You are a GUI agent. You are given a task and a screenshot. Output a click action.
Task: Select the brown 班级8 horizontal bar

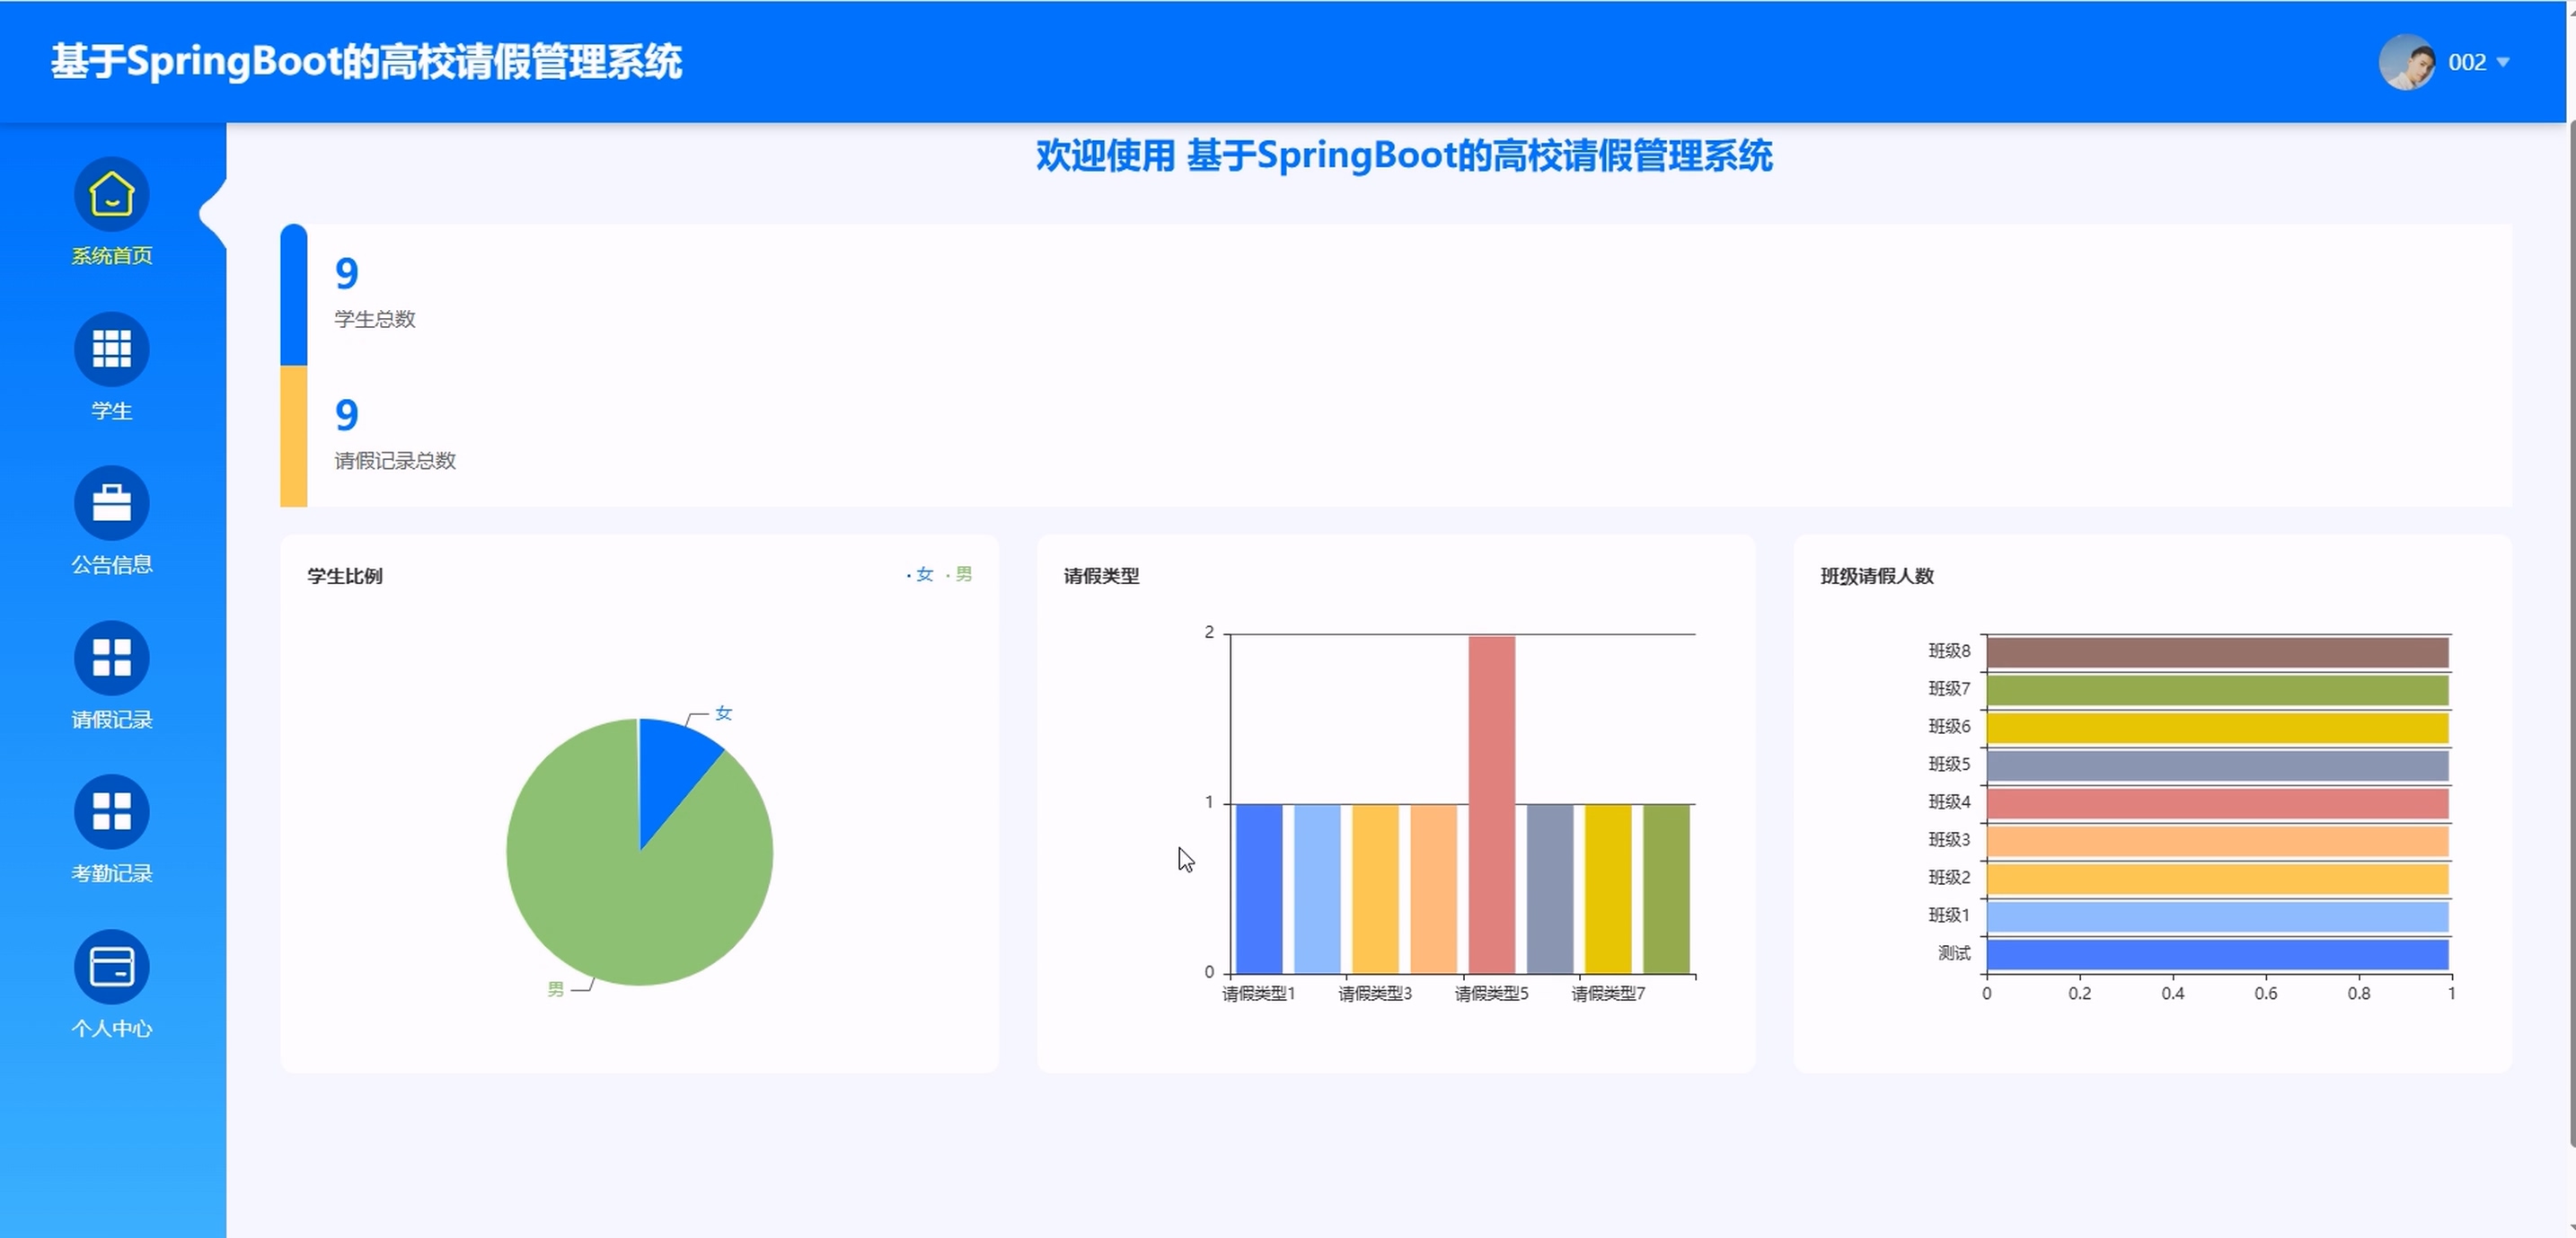tap(2217, 652)
